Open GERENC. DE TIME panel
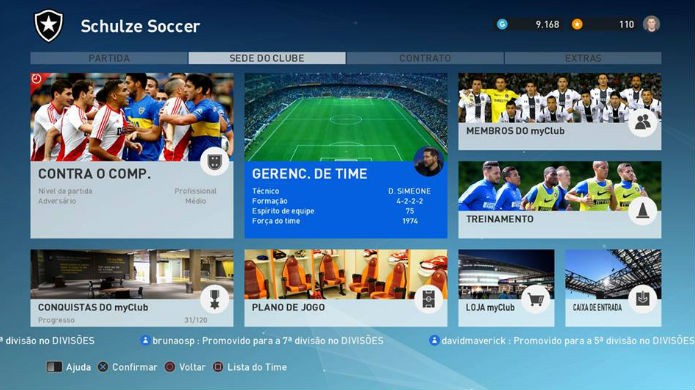The image size is (695, 390). [346, 156]
